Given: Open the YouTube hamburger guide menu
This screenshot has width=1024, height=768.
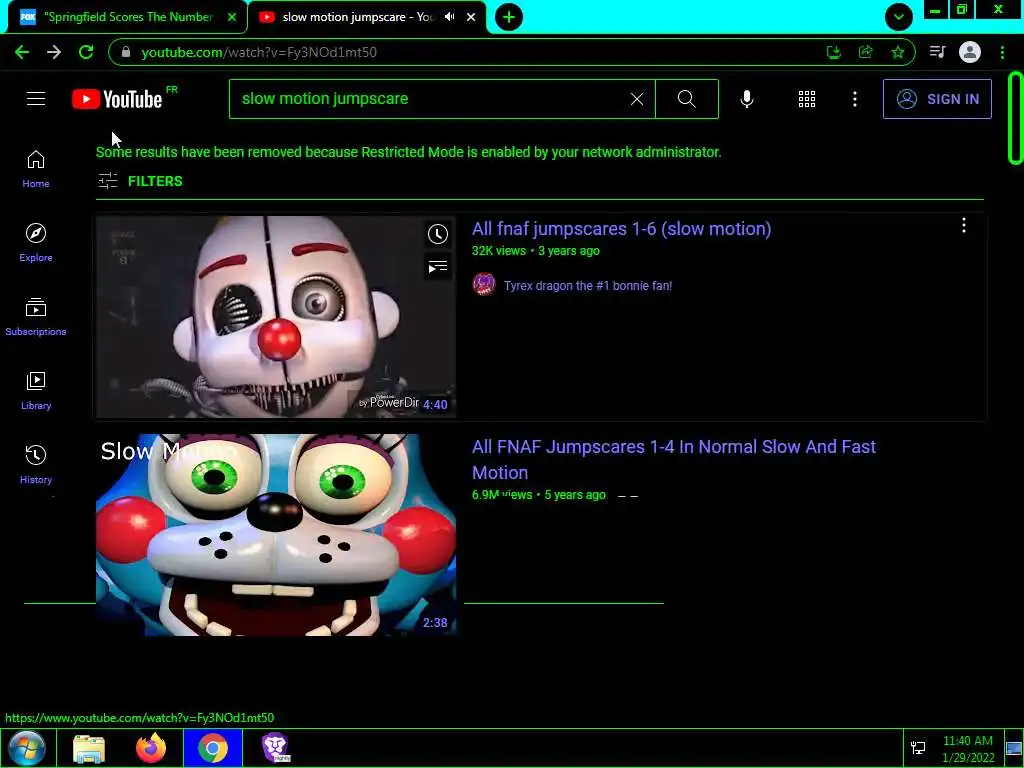Looking at the screenshot, I should (x=36, y=99).
